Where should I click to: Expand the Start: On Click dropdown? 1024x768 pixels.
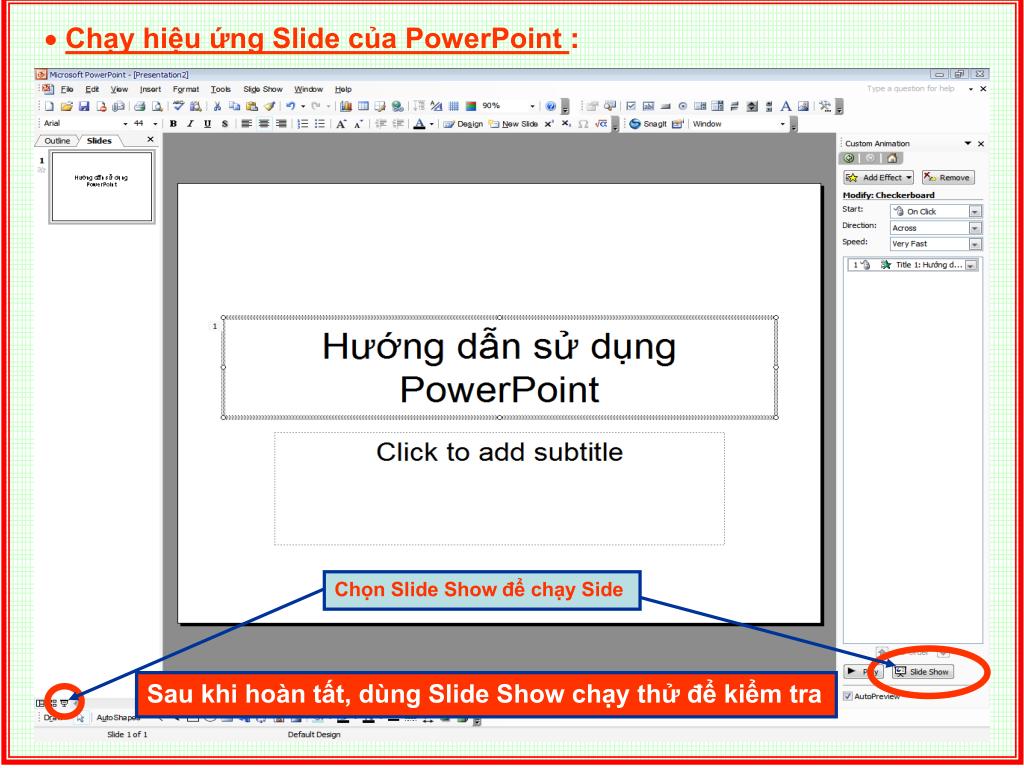pos(974,212)
